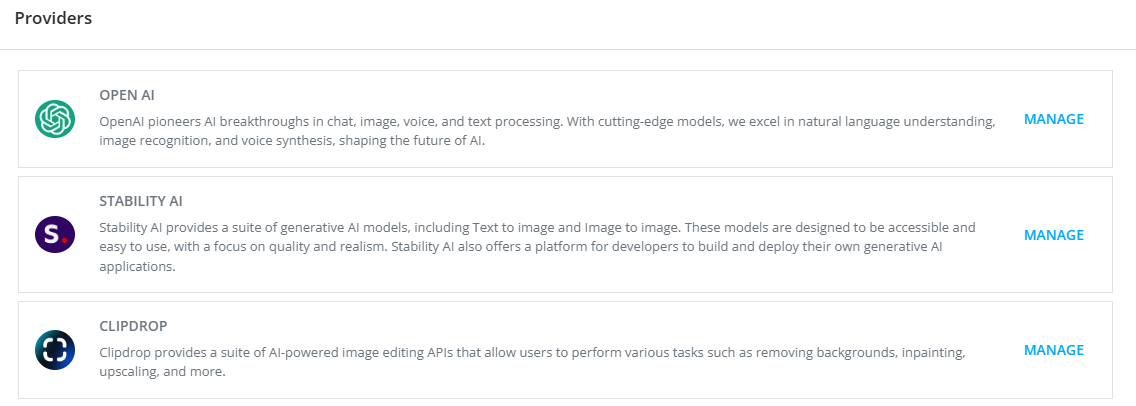Click the Providers page heading
Image resolution: width=1136 pixels, height=406 pixels.
[x=53, y=18]
